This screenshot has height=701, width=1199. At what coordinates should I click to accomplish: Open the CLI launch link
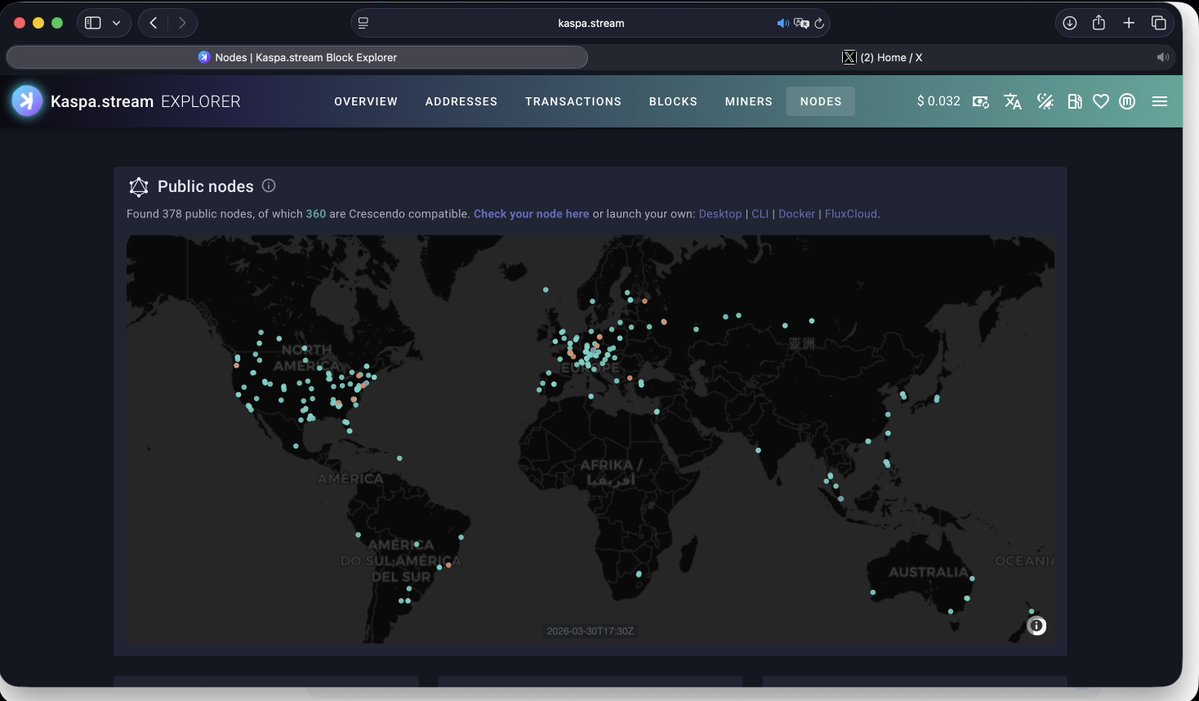(x=760, y=214)
